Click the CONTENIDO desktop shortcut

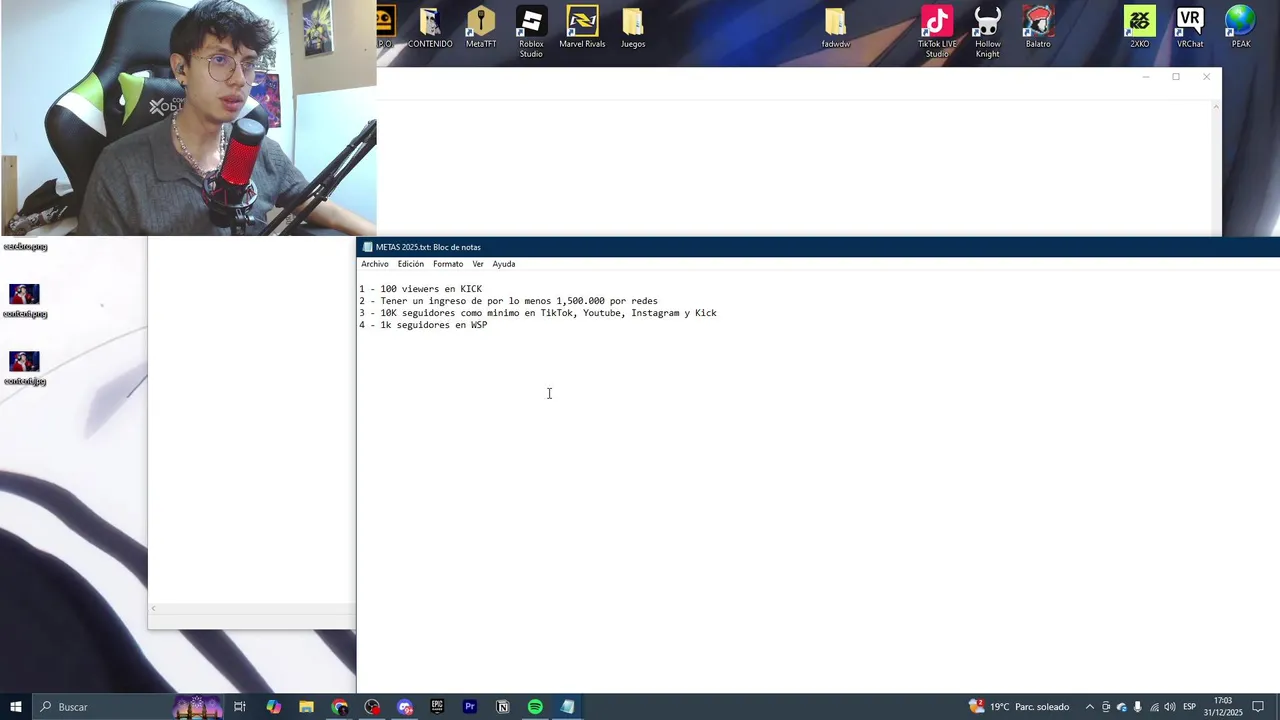(x=430, y=28)
